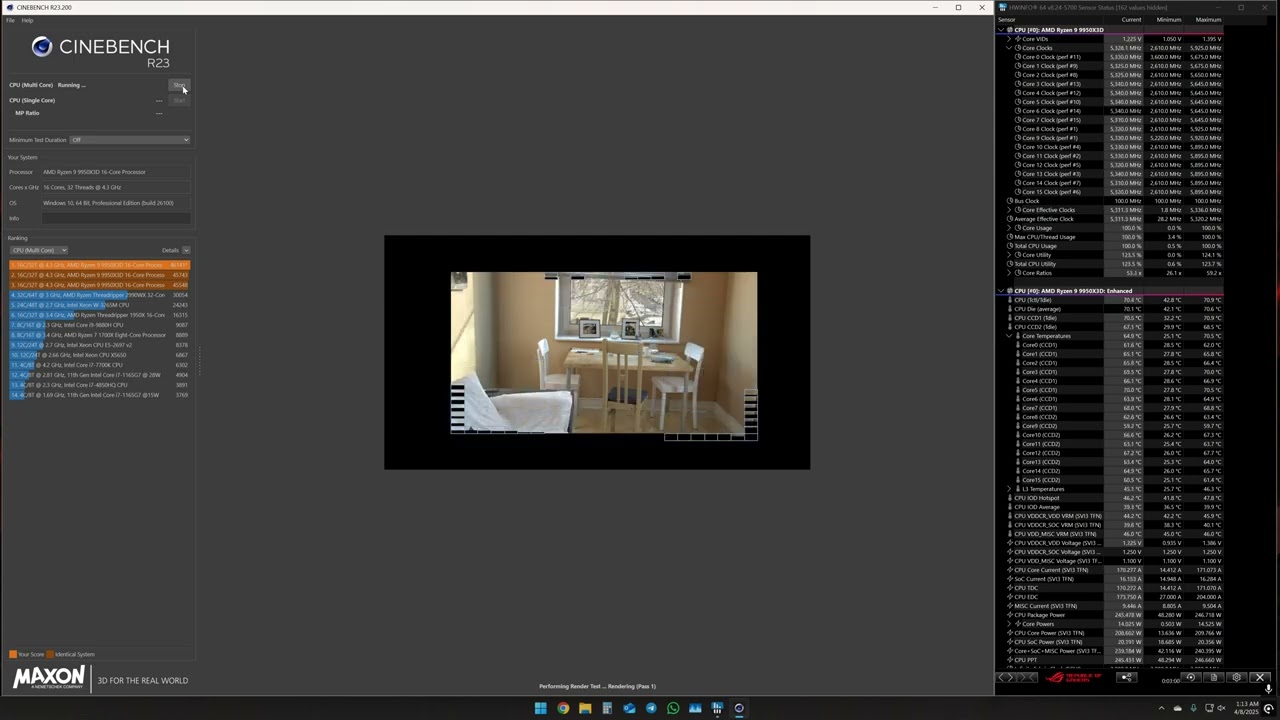Open the Telegram taskbar icon
Screen dimensions: 1280x720
[x=651, y=708]
